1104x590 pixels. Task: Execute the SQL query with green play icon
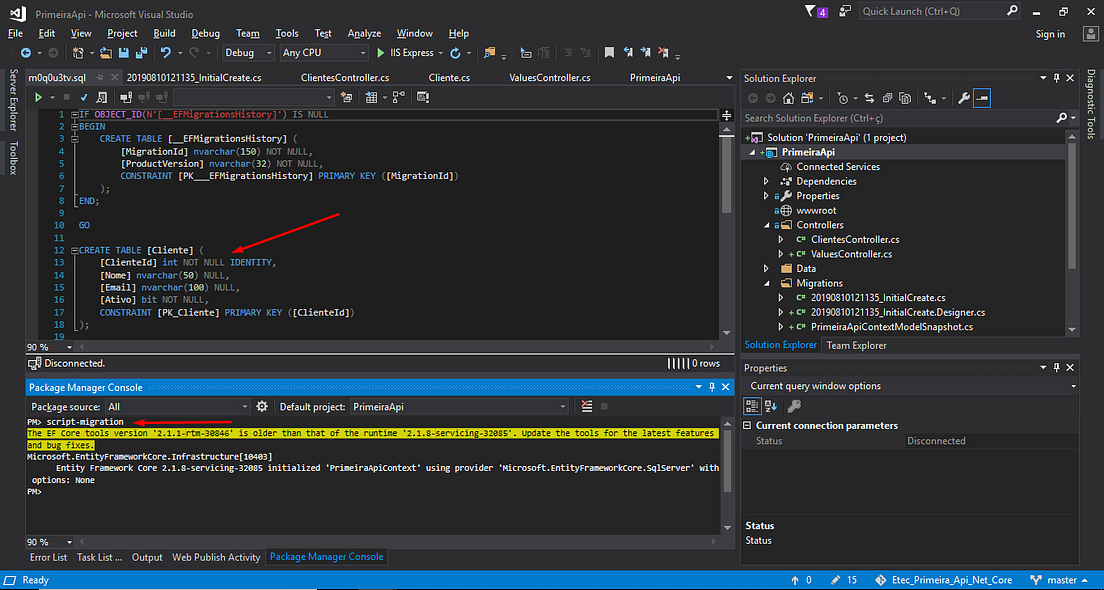coord(38,97)
